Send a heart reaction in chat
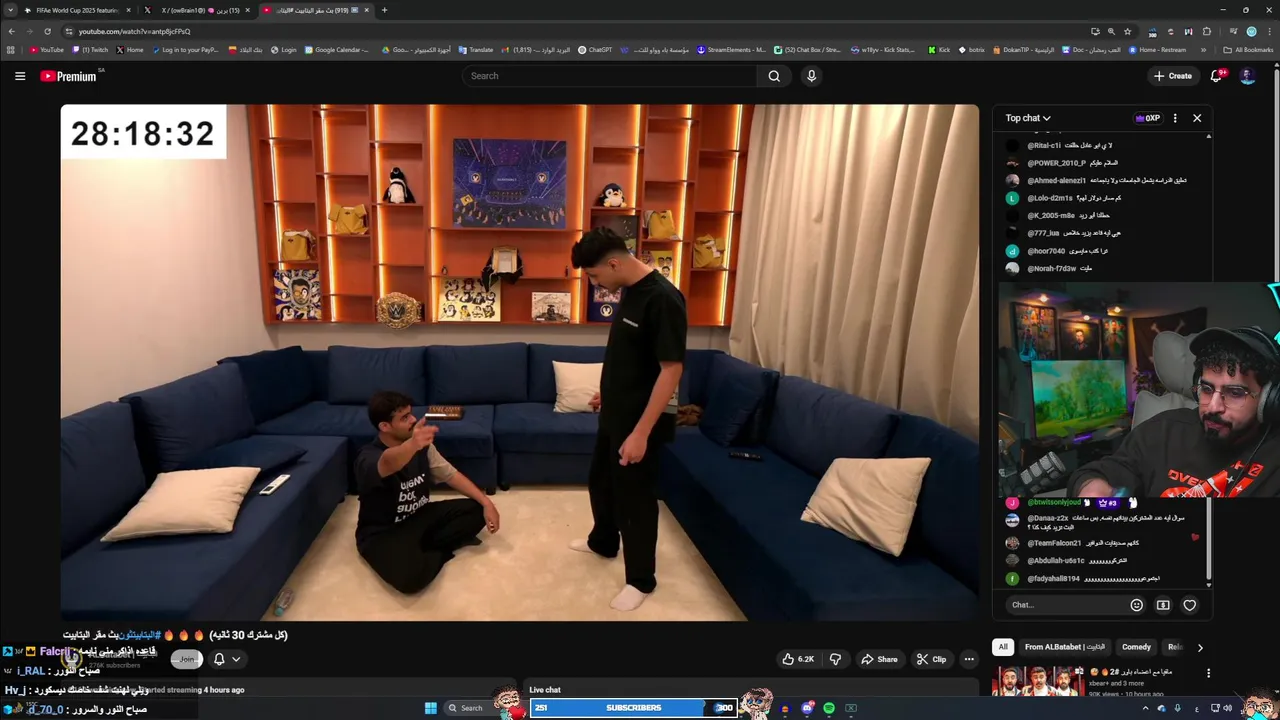This screenshot has height=720, width=1280. coord(1190,605)
